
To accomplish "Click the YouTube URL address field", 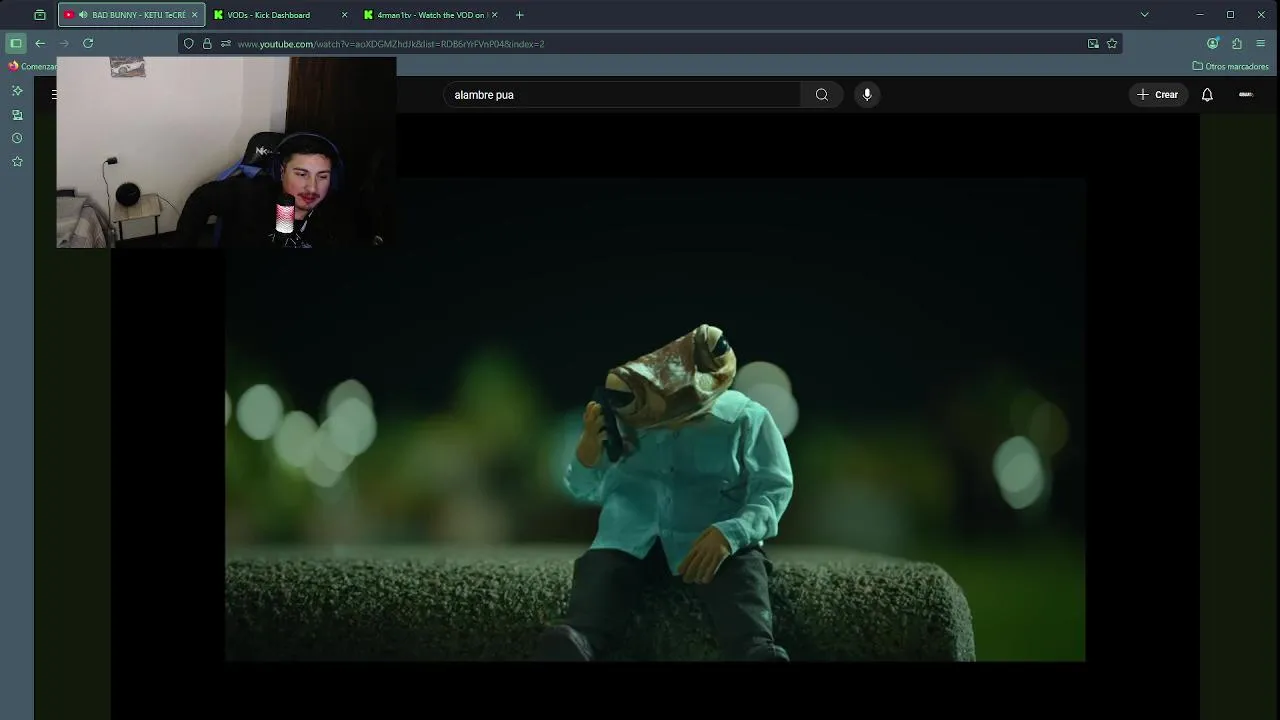I will [x=650, y=44].
